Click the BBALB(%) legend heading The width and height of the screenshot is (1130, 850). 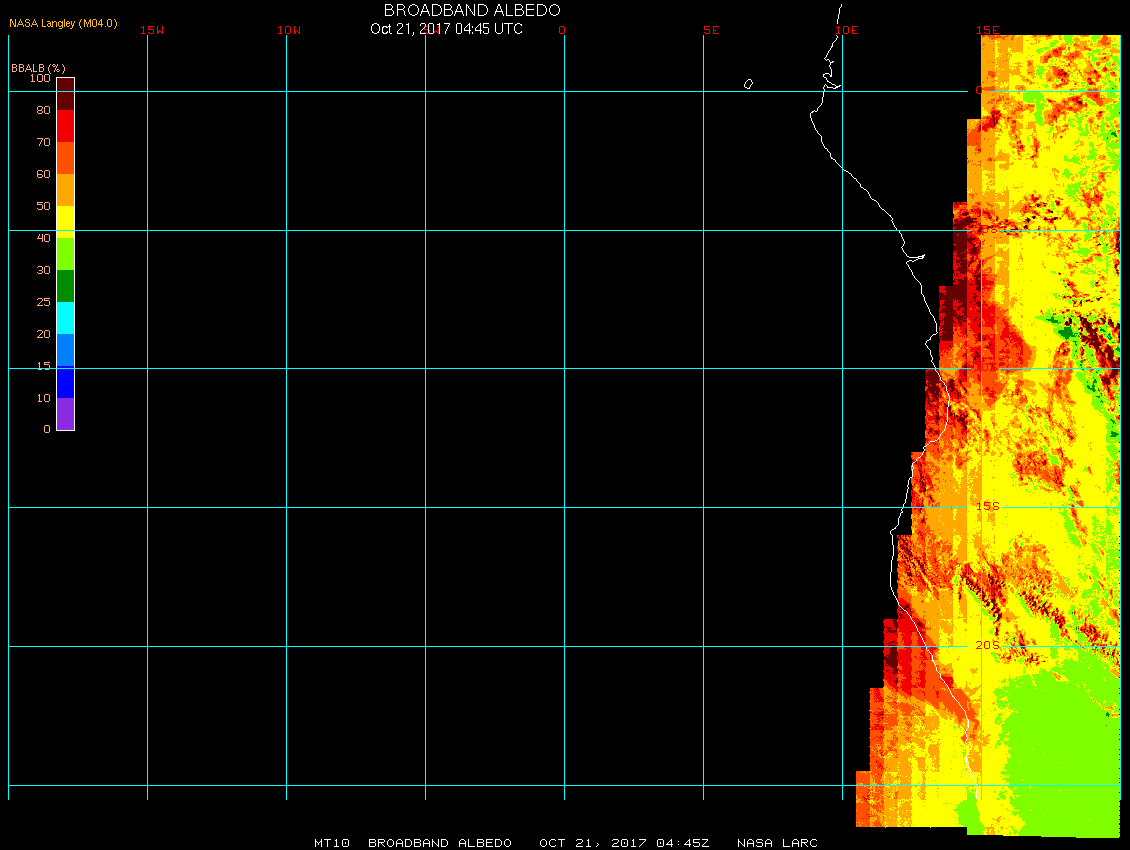(x=38, y=68)
